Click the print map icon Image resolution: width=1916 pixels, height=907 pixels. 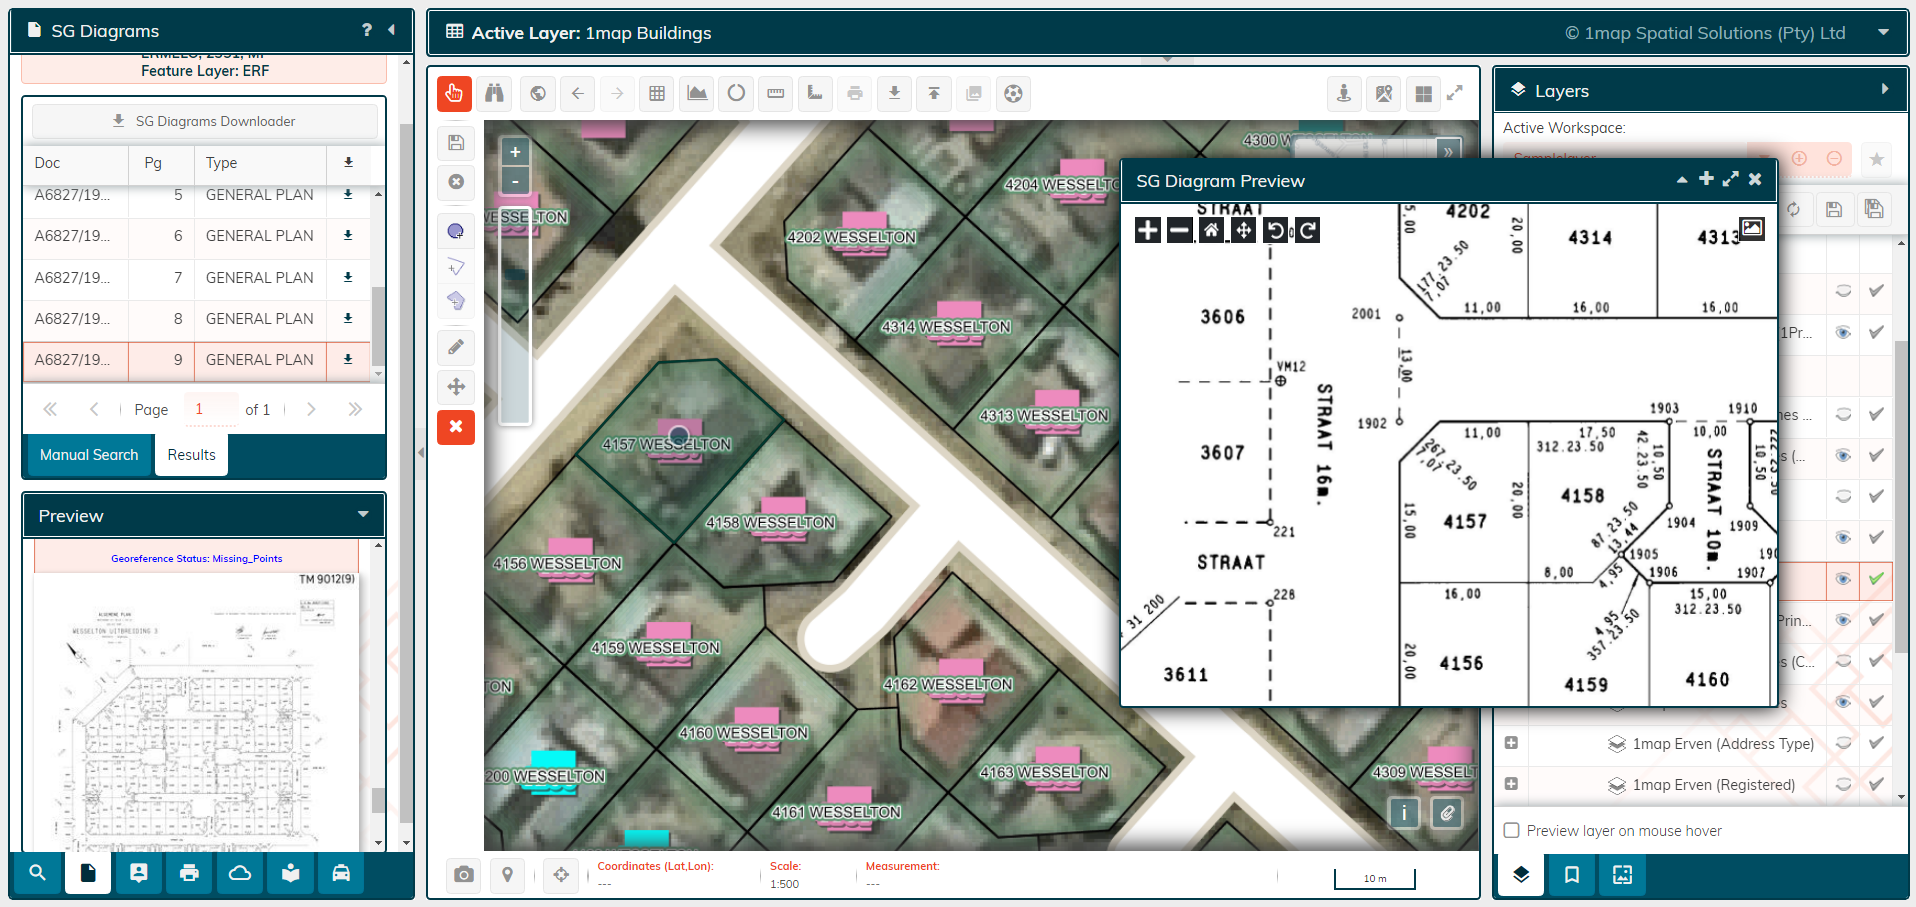tap(855, 93)
